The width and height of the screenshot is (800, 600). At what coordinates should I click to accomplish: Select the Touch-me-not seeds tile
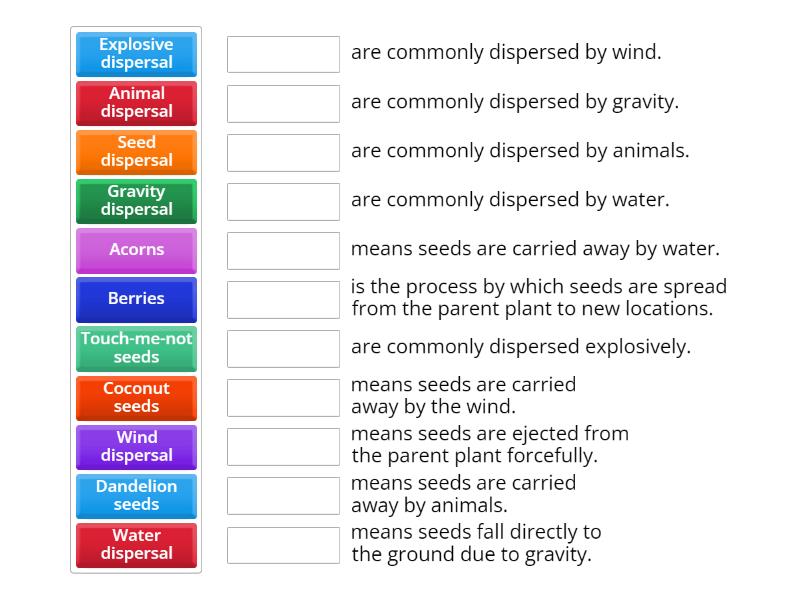tap(136, 348)
